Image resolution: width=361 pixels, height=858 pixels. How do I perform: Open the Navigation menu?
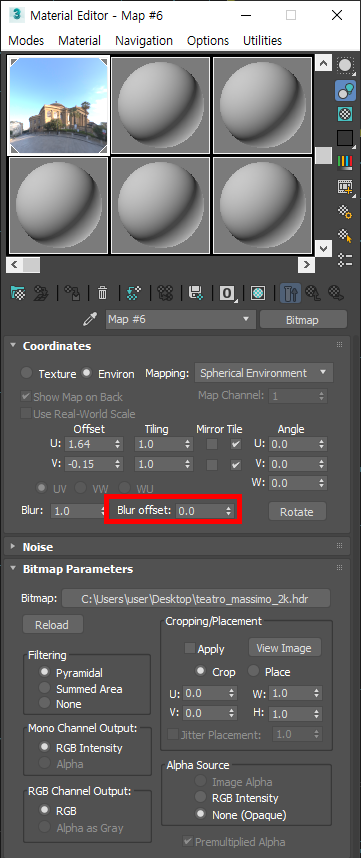click(x=144, y=40)
